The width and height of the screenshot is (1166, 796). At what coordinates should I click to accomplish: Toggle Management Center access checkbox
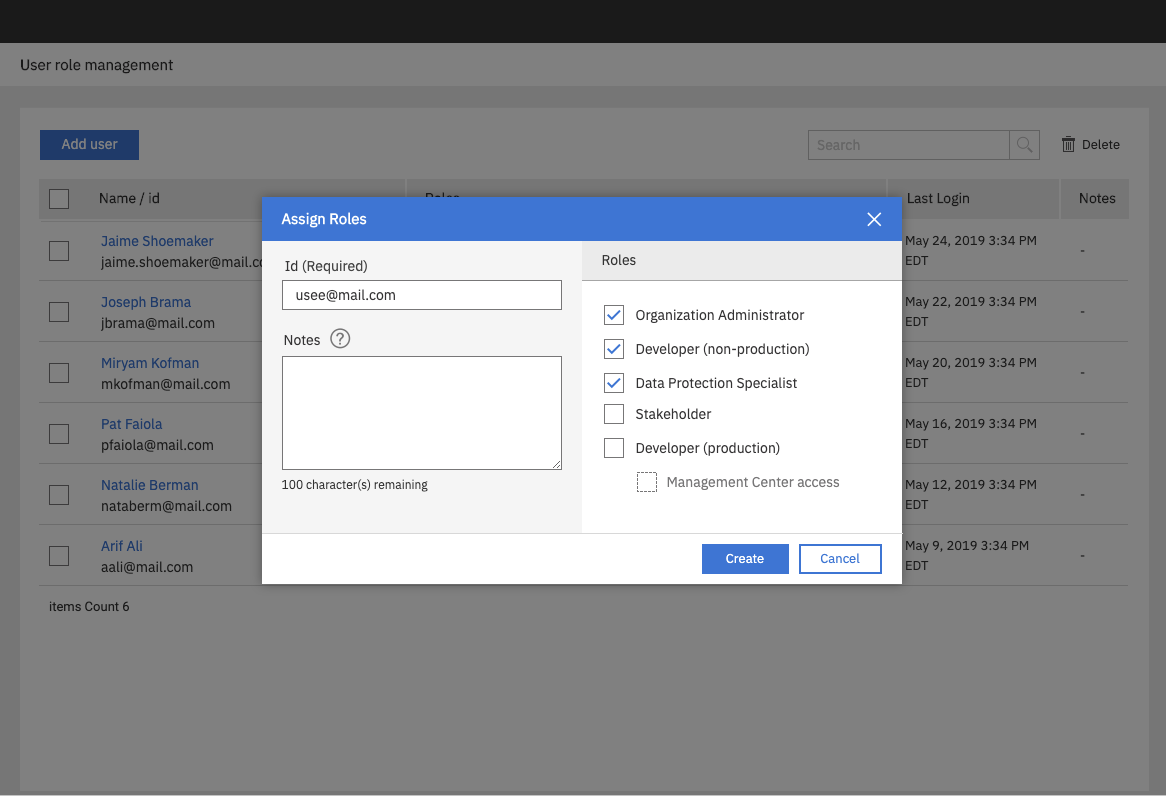pos(647,482)
